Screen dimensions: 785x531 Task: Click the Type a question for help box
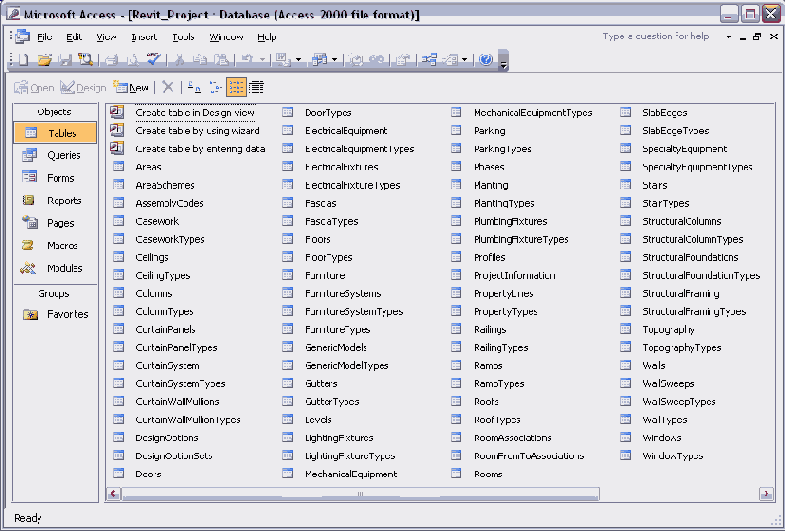[656, 37]
